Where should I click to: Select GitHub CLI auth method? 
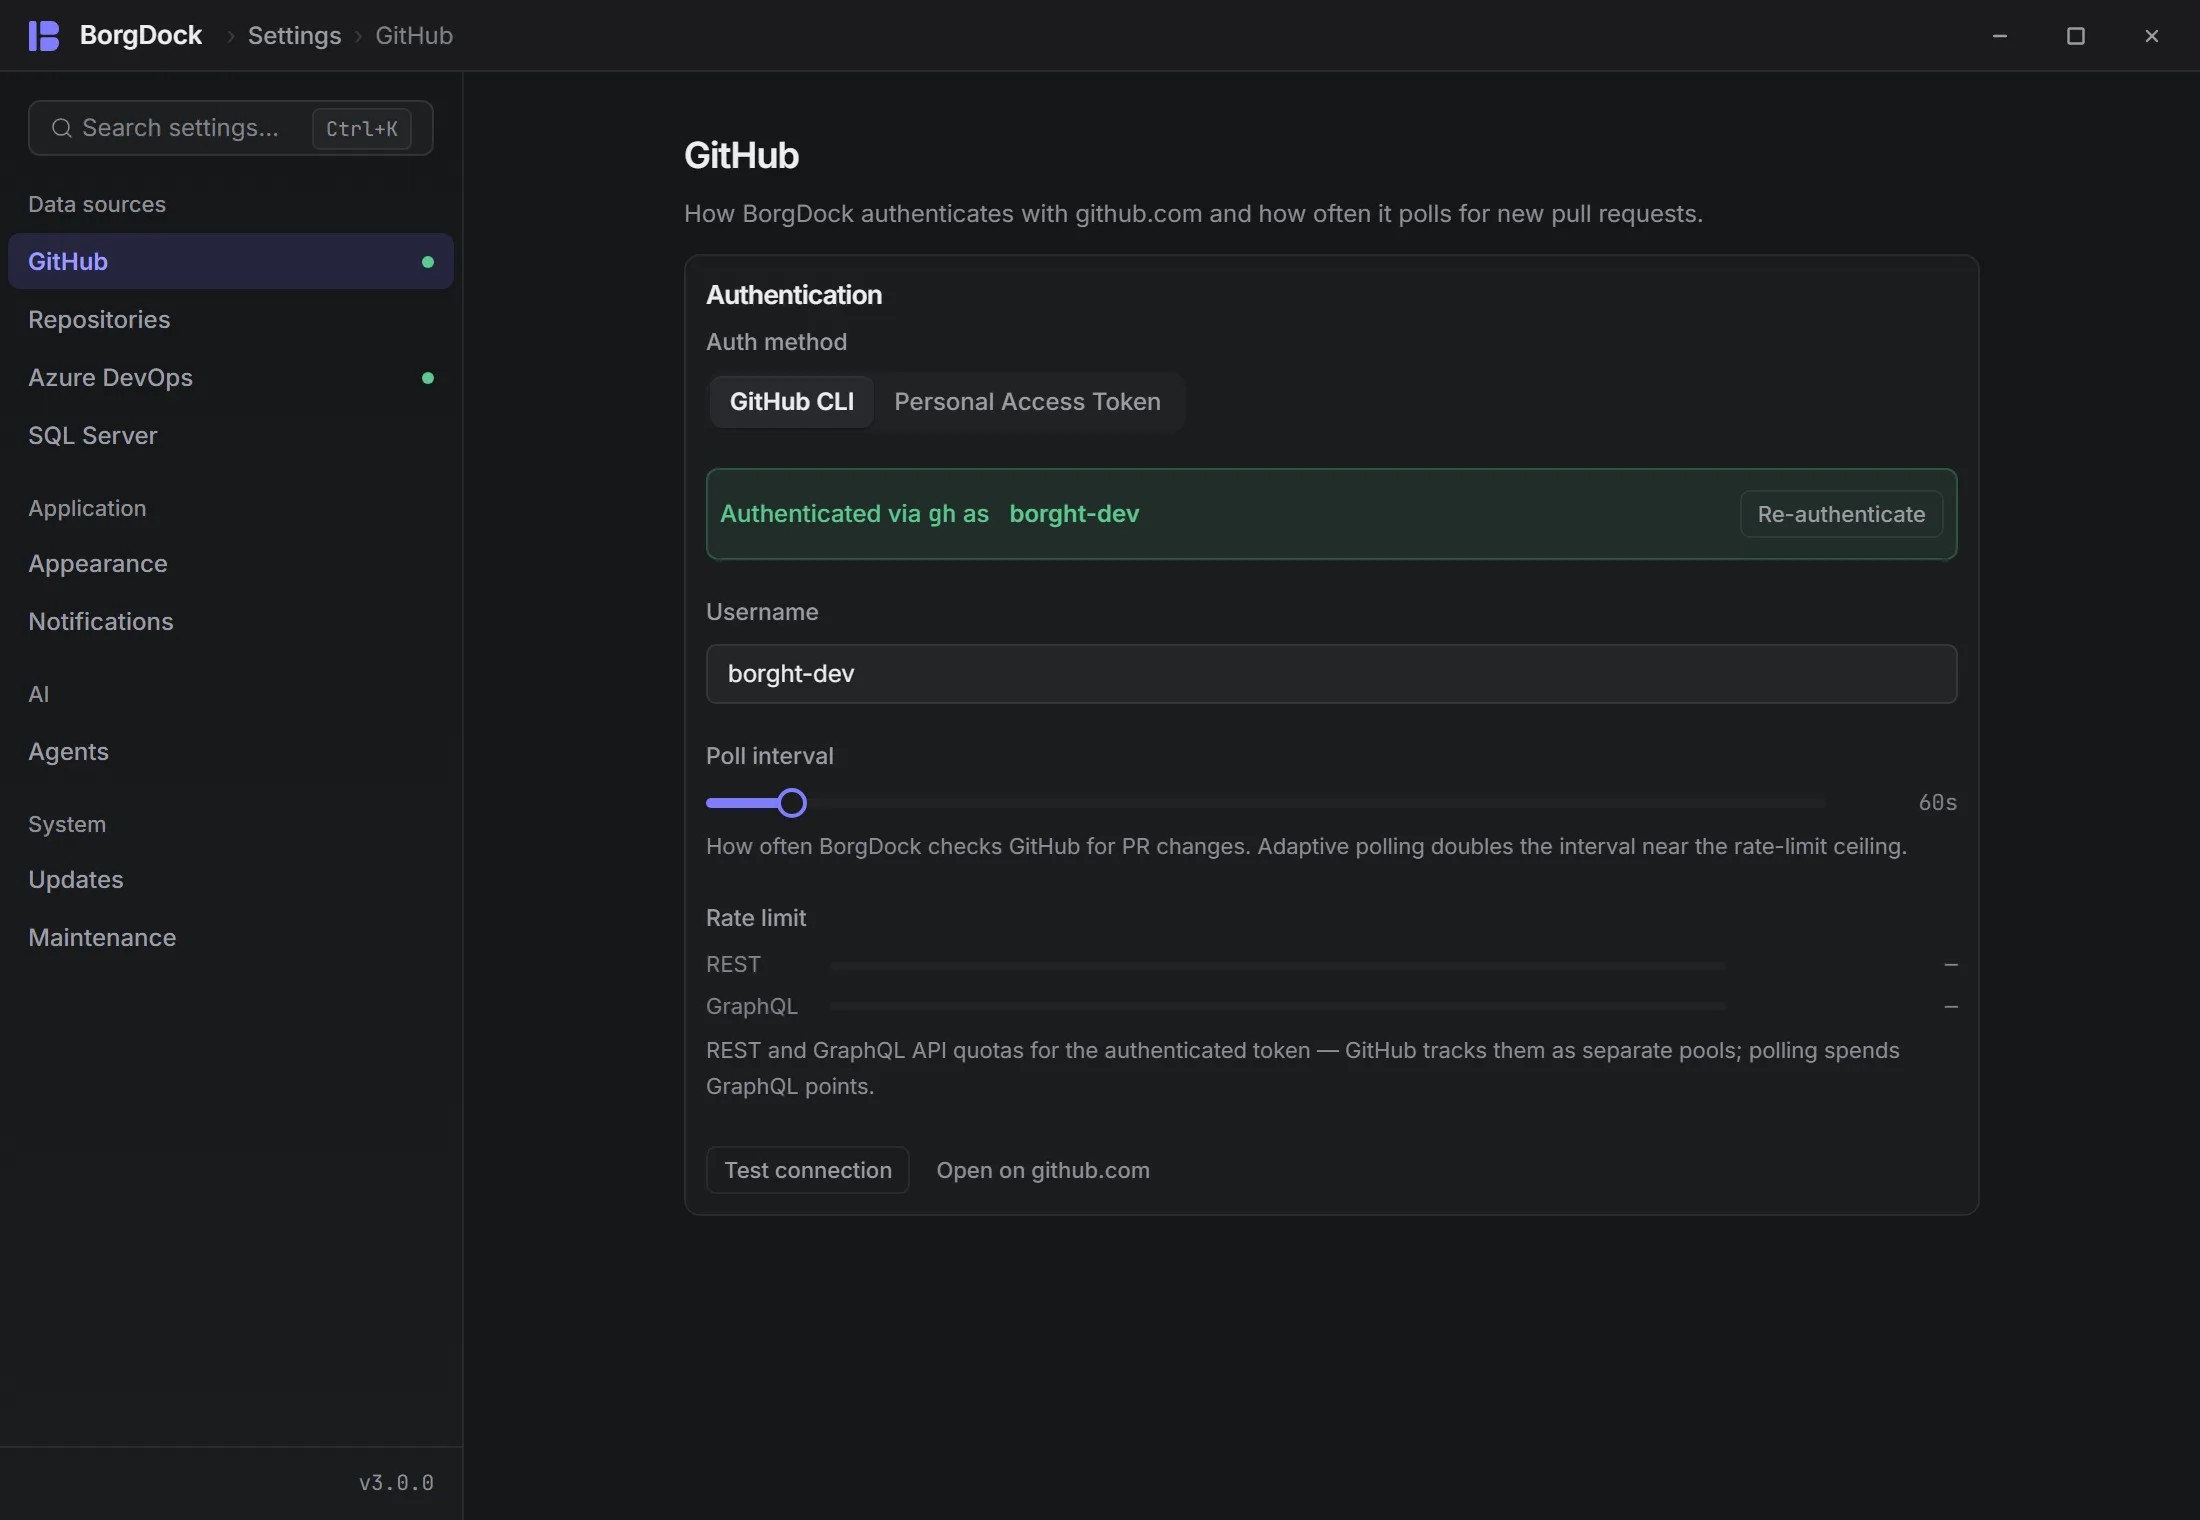(792, 402)
